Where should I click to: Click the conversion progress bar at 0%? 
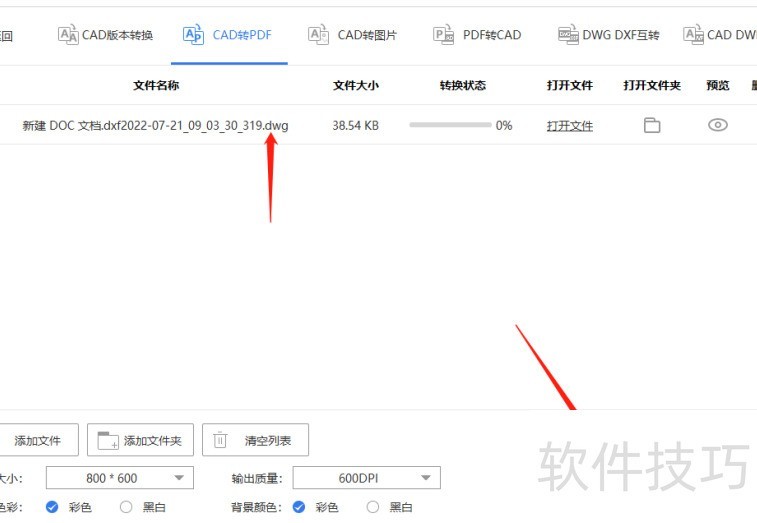point(450,126)
